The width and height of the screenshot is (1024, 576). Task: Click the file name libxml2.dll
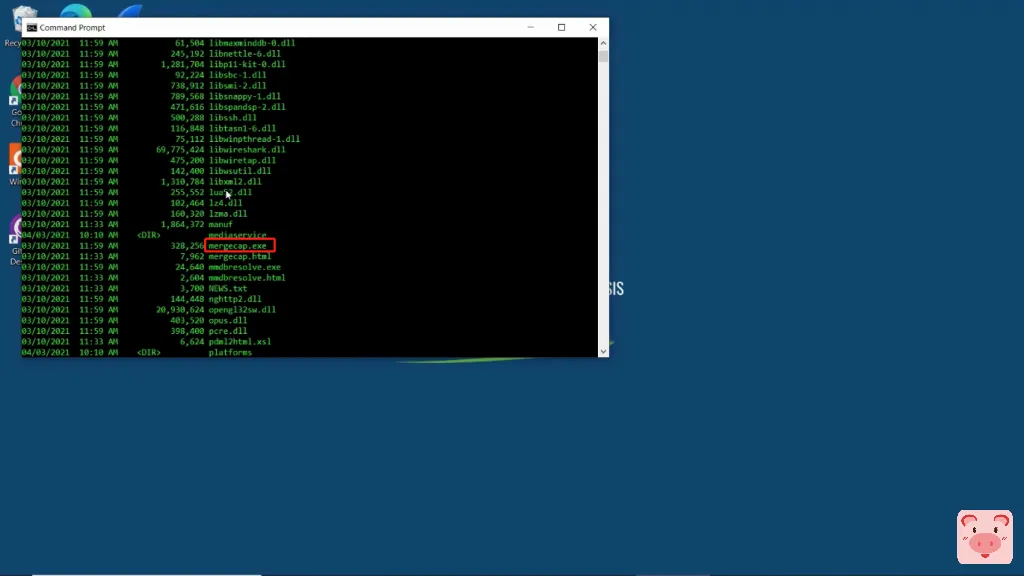point(235,182)
